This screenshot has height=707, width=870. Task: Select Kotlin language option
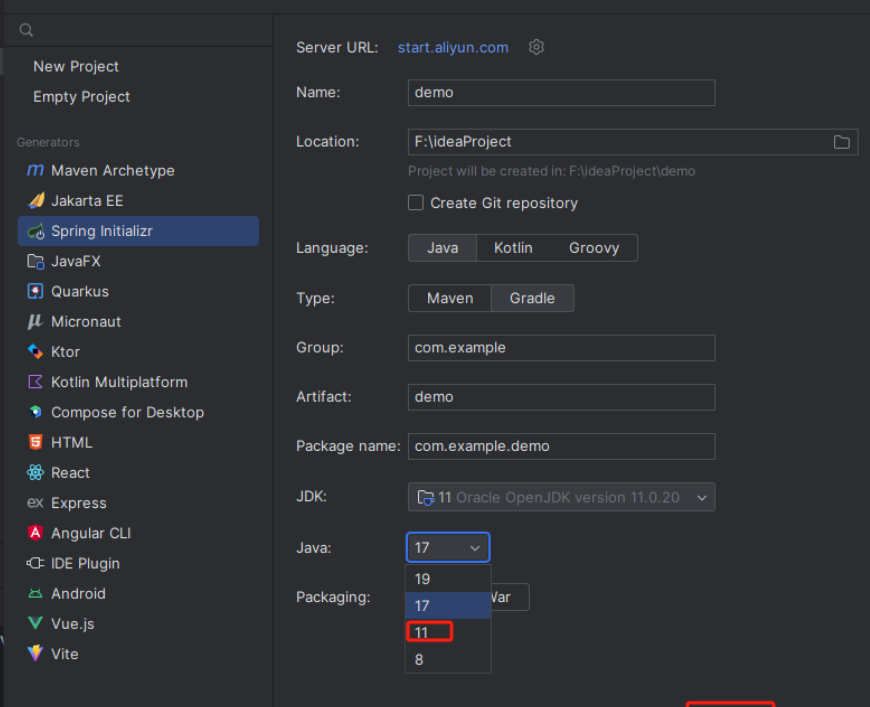point(513,248)
